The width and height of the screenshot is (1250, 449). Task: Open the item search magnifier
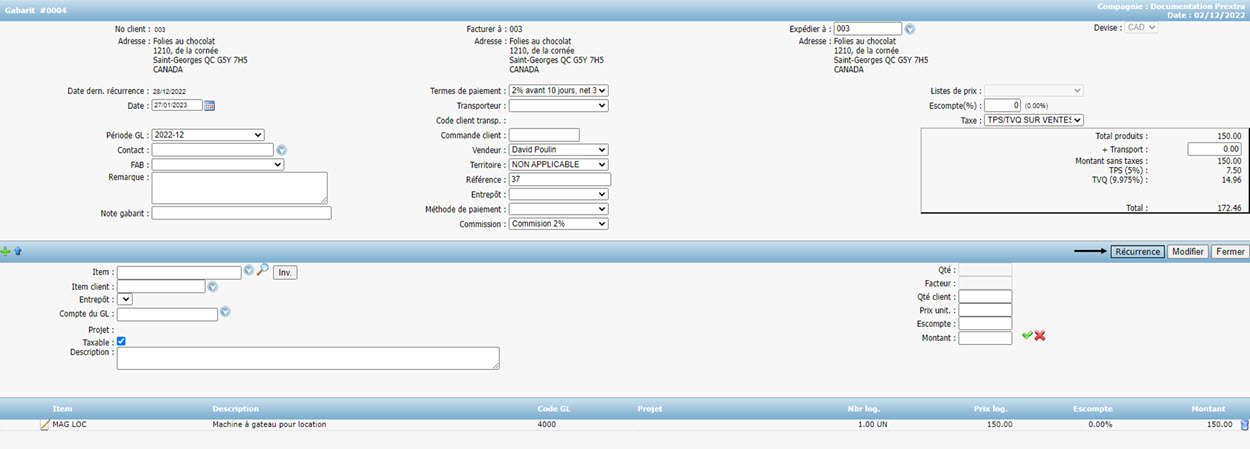click(x=262, y=271)
